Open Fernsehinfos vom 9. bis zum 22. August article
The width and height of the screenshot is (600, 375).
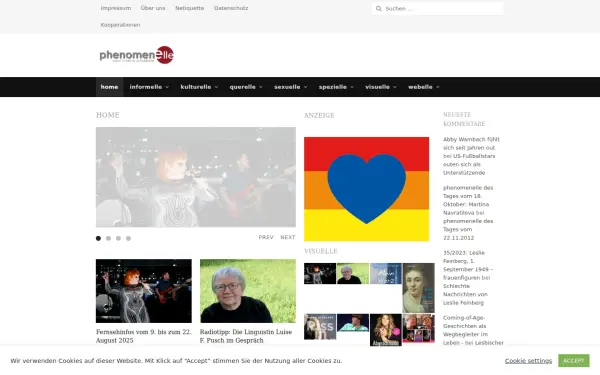tap(144, 336)
